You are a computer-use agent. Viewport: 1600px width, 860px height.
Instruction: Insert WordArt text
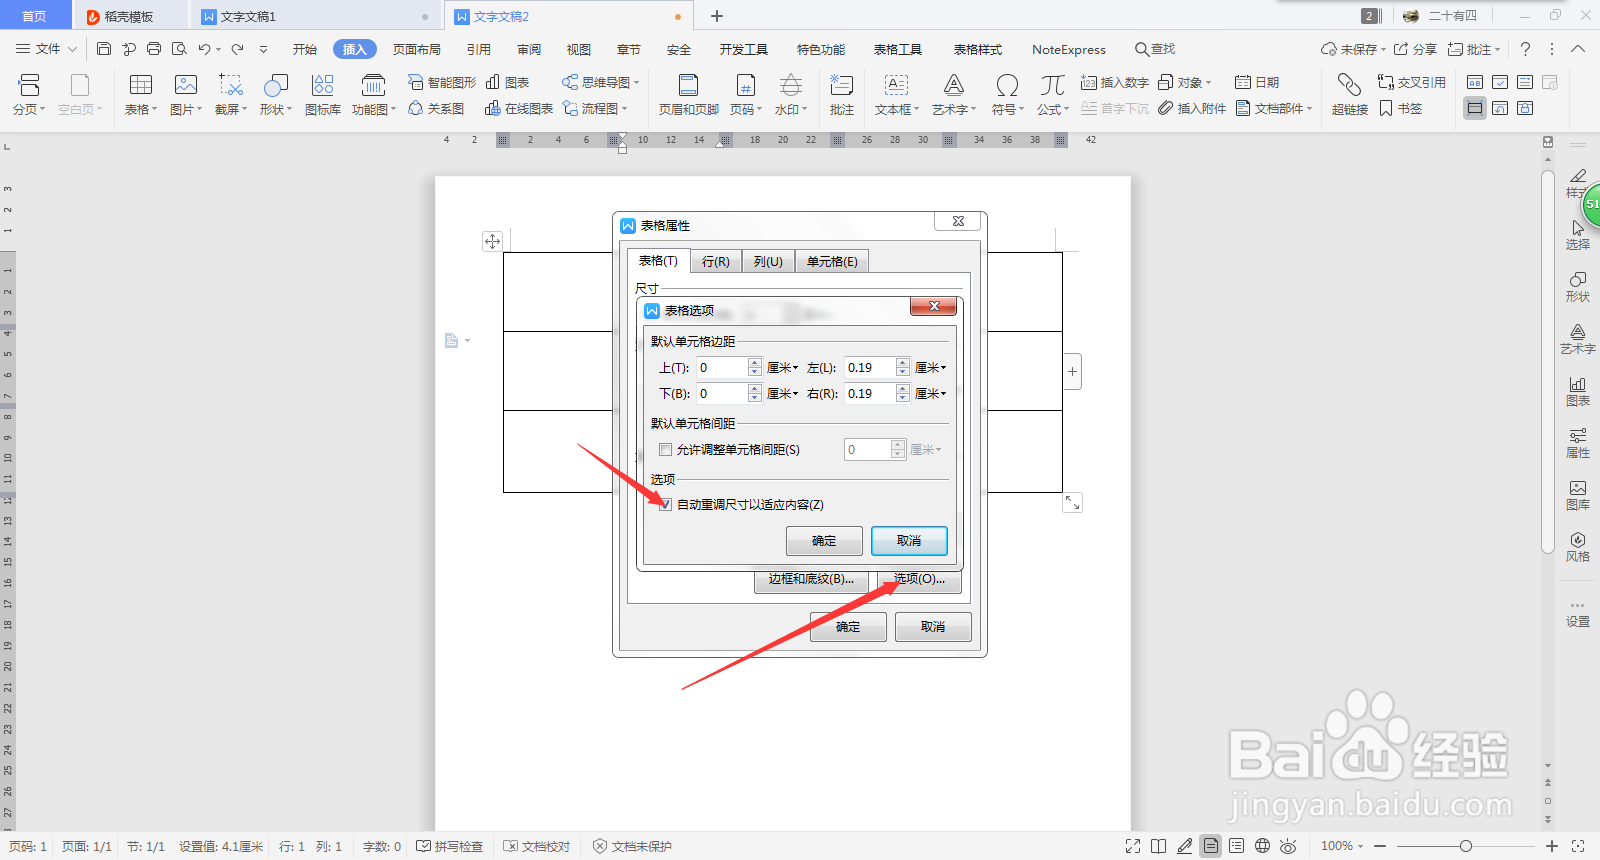954,95
